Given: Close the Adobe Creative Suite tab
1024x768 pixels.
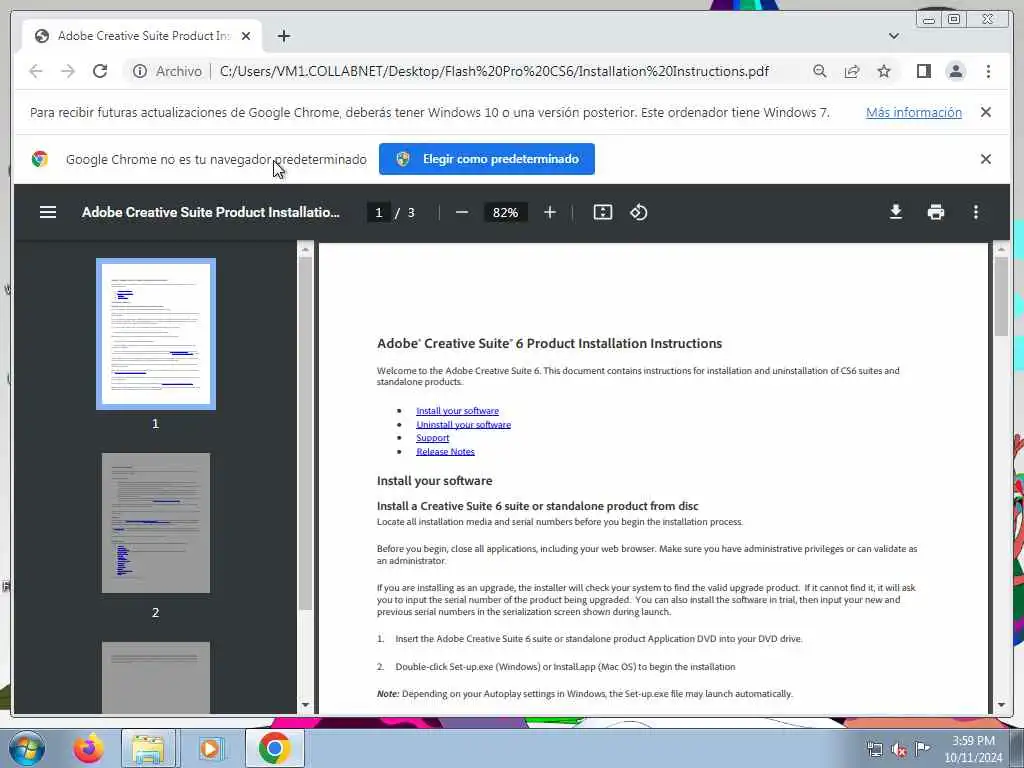Looking at the screenshot, I should tap(246, 36).
